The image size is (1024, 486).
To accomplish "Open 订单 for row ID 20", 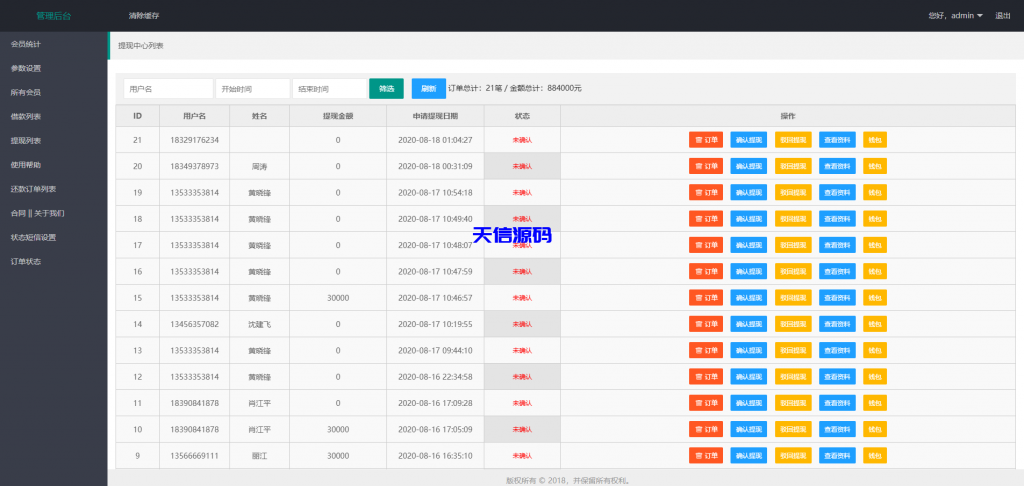I will 705,166.
